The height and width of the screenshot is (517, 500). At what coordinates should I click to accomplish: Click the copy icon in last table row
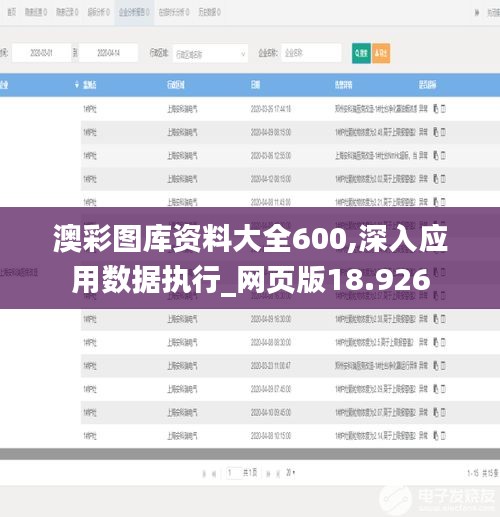point(436,435)
